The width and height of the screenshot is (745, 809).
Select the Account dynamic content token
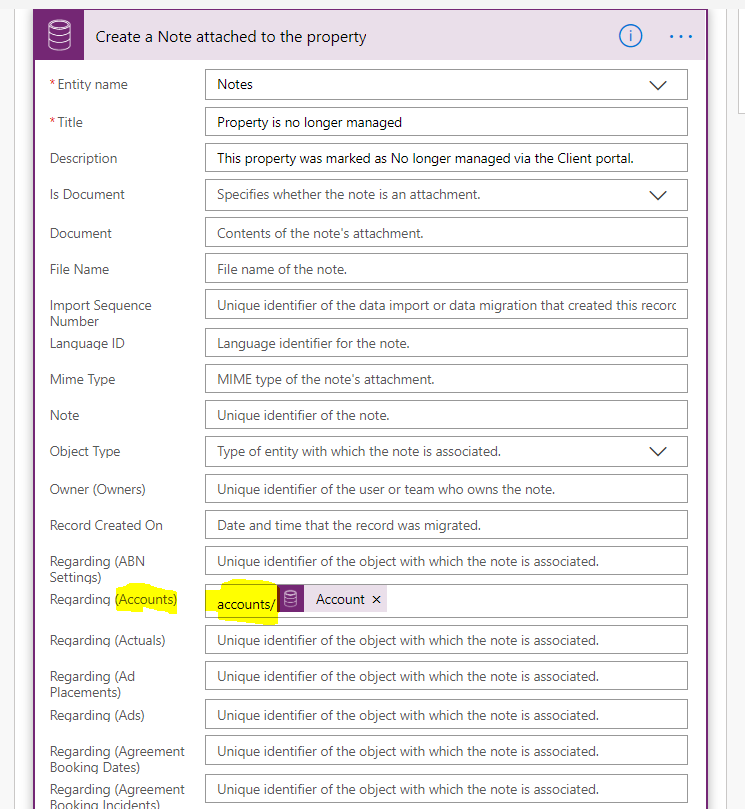340,600
